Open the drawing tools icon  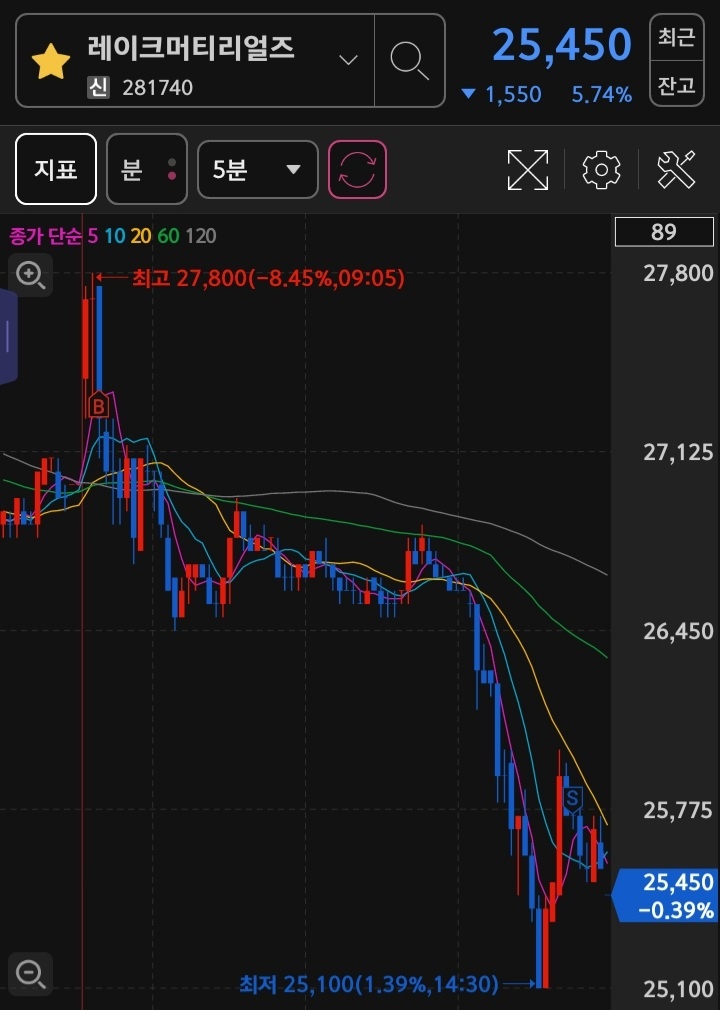pyautogui.click(x=676, y=169)
